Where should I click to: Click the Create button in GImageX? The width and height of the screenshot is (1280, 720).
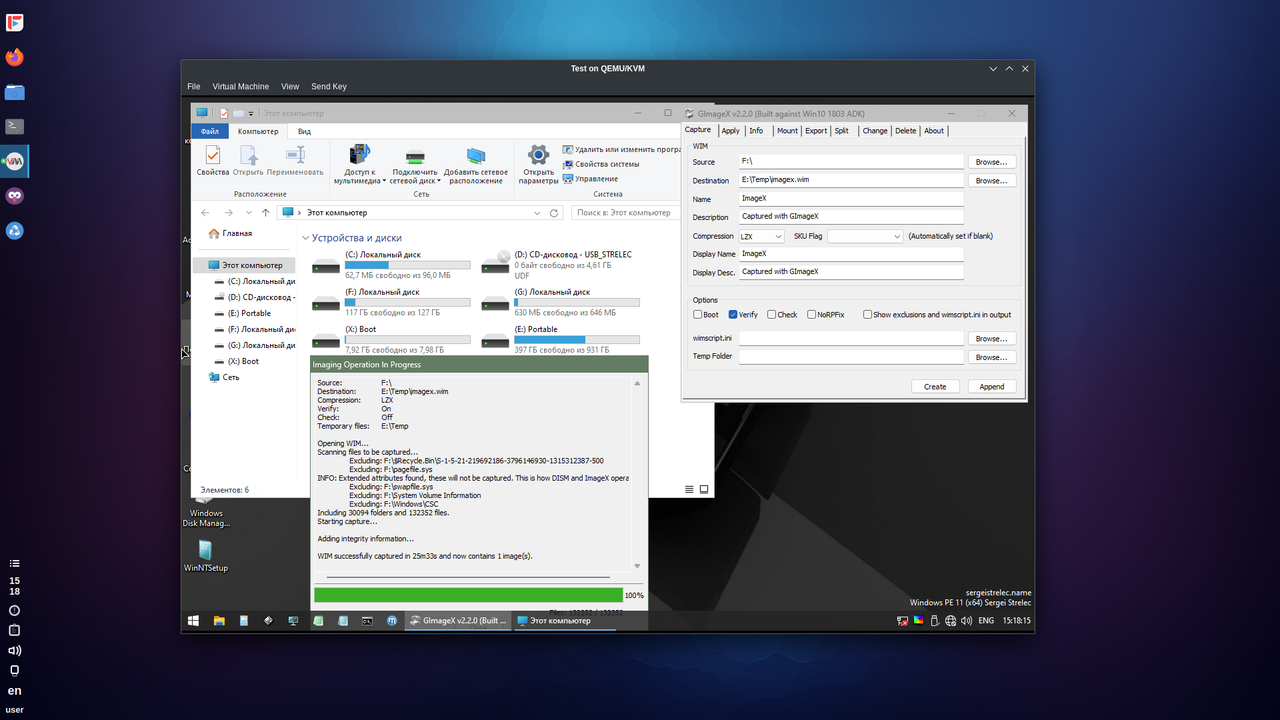[935, 386]
